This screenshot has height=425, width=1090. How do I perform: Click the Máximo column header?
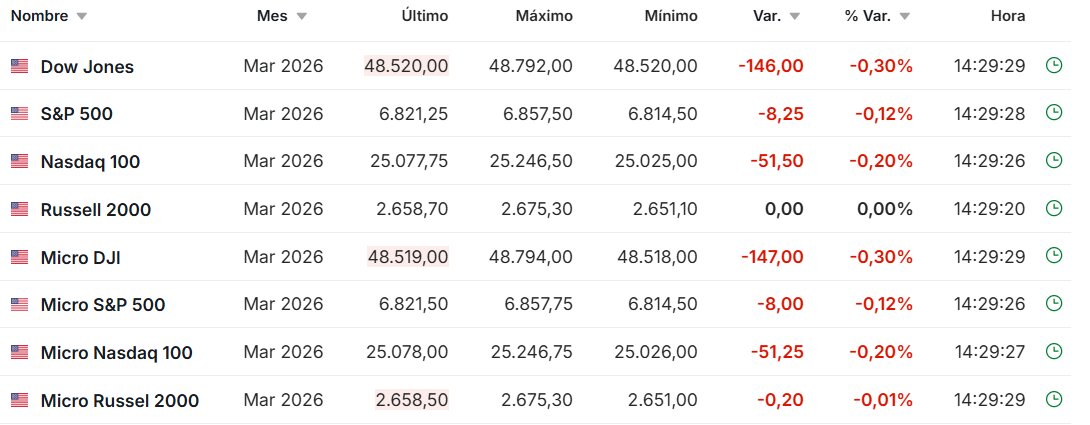point(544,17)
